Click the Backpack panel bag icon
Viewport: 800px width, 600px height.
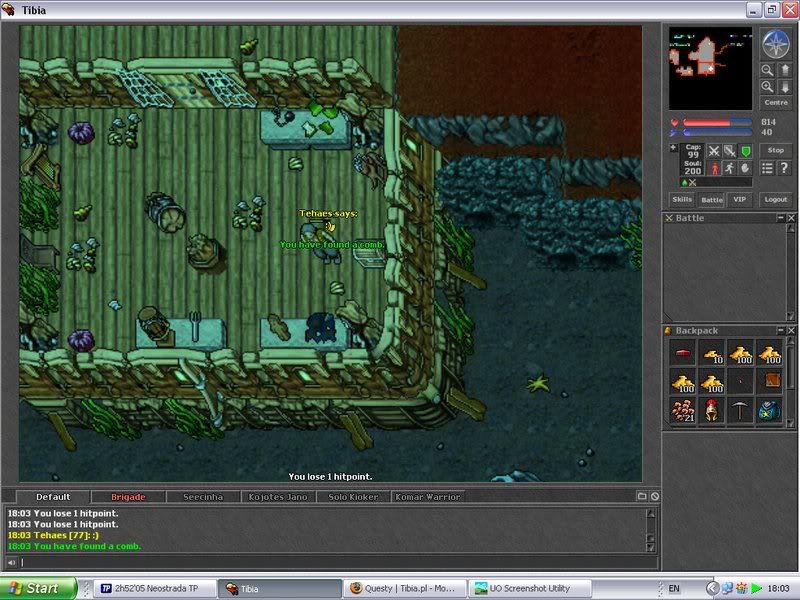pyautogui.click(x=668, y=331)
